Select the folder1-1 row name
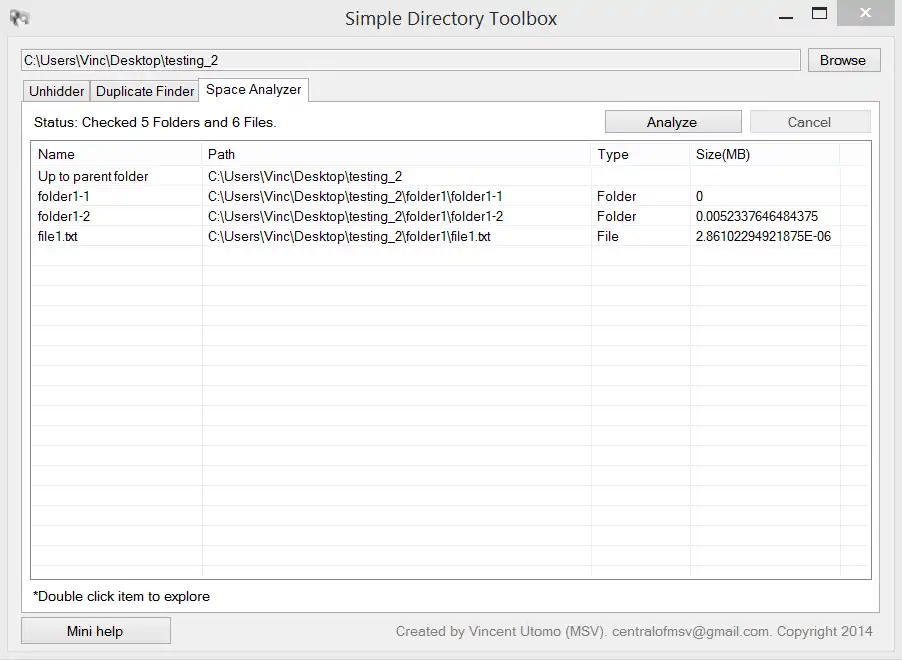This screenshot has height=660, width=902. click(x=63, y=196)
